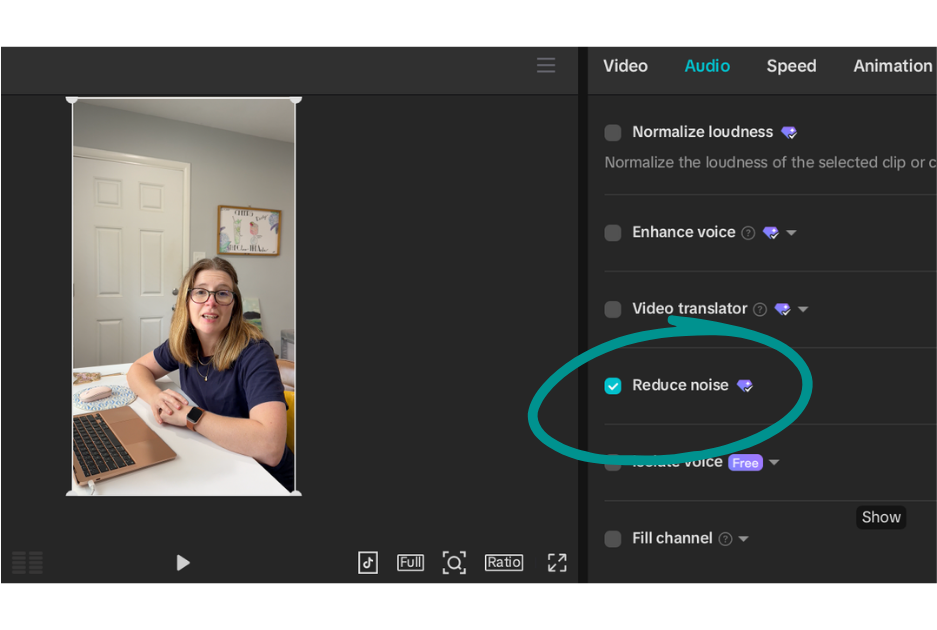The height and width of the screenshot is (630, 937).
Task: Expand the Video translator options arrow
Action: tap(803, 309)
